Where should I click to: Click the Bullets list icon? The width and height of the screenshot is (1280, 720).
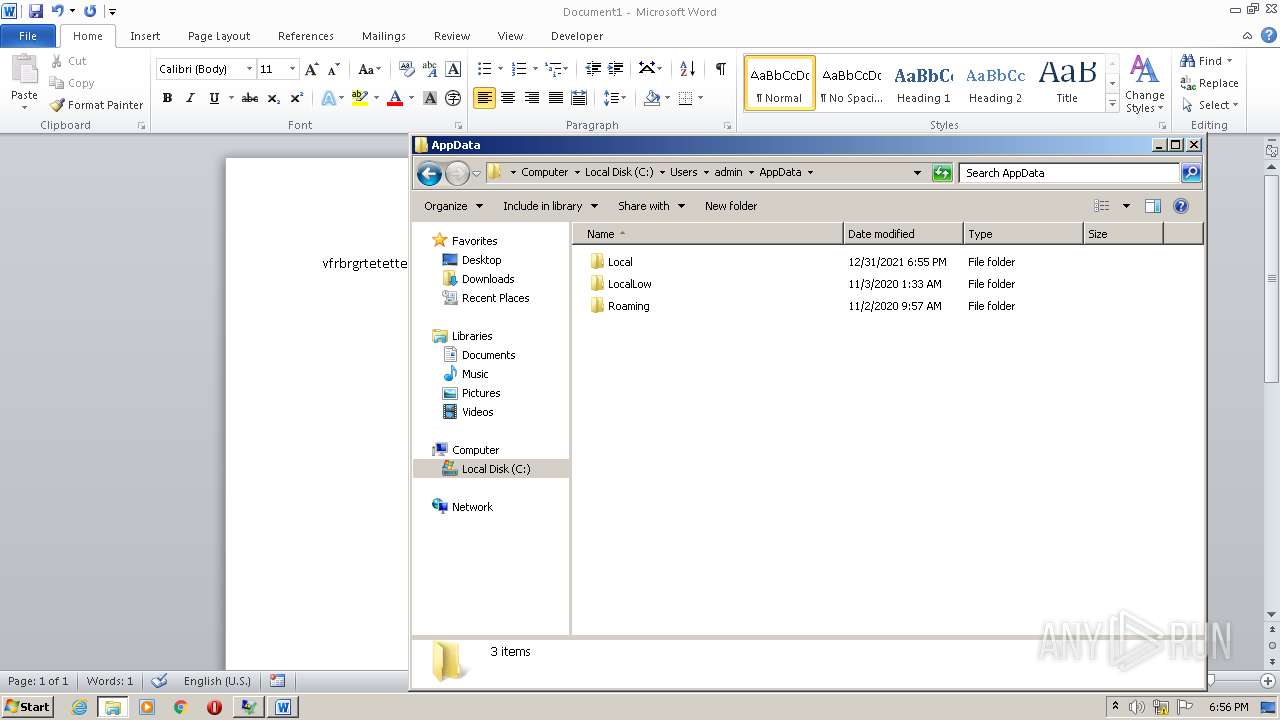click(x=484, y=69)
